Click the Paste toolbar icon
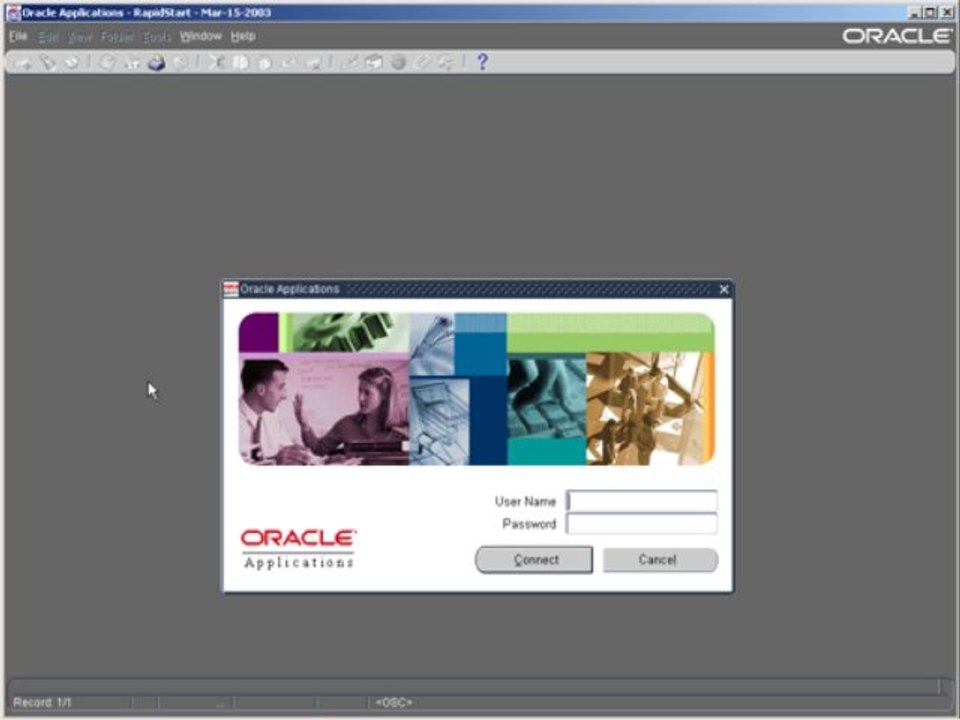The width and height of the screenshot is (960, 720). 264,63
